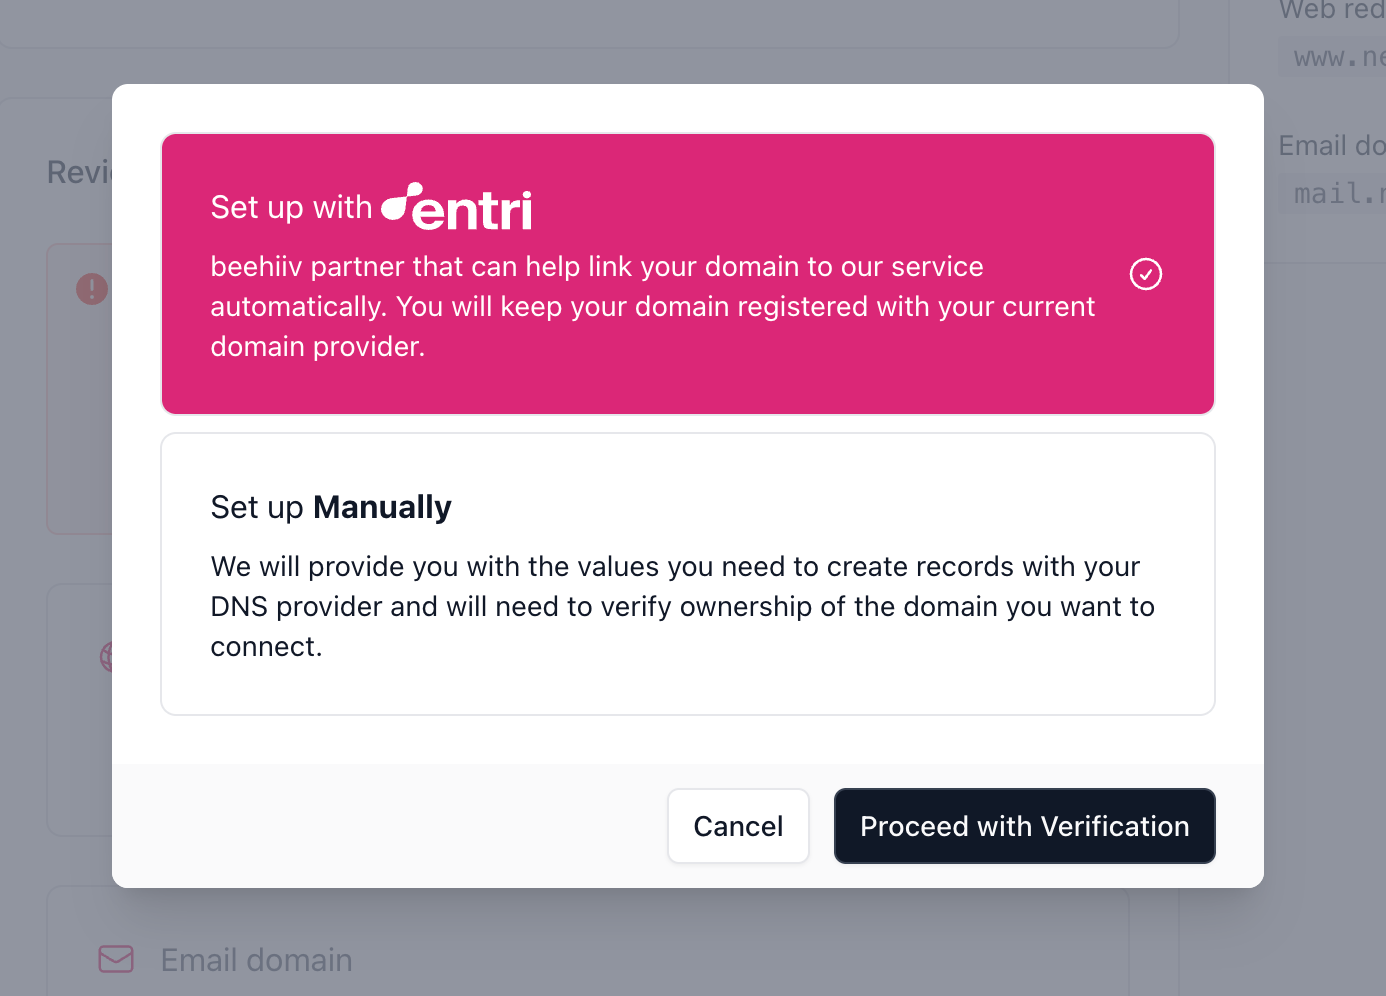The width and height of the screenshot is (1386, 996).
Task: Click the Review heading behind the dialog
Action: coord(80,172)
